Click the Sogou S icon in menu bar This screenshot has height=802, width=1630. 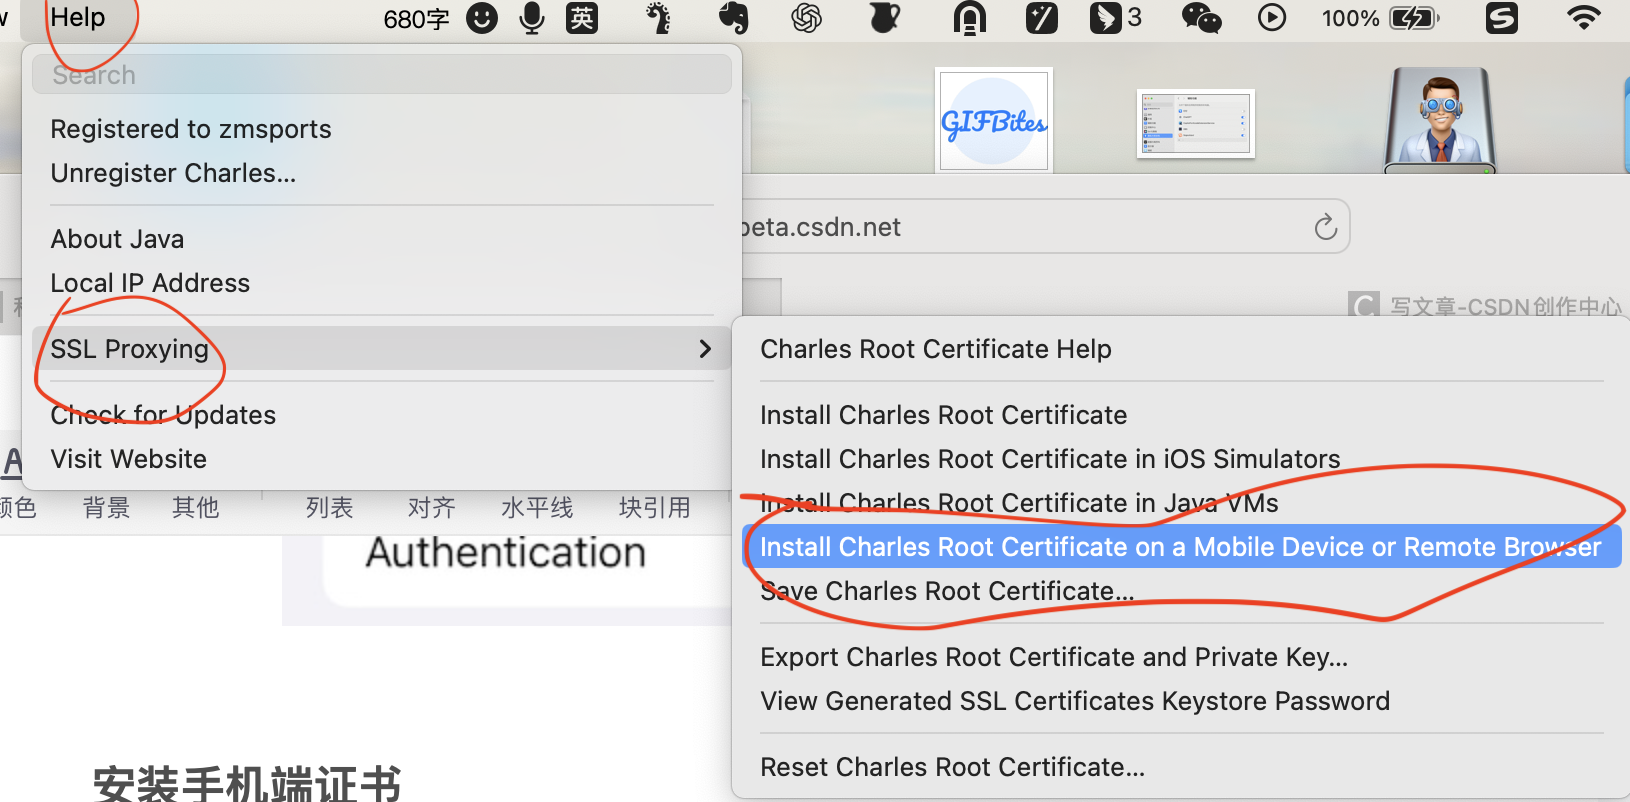pyautogui.click(x=1502, y=18)
